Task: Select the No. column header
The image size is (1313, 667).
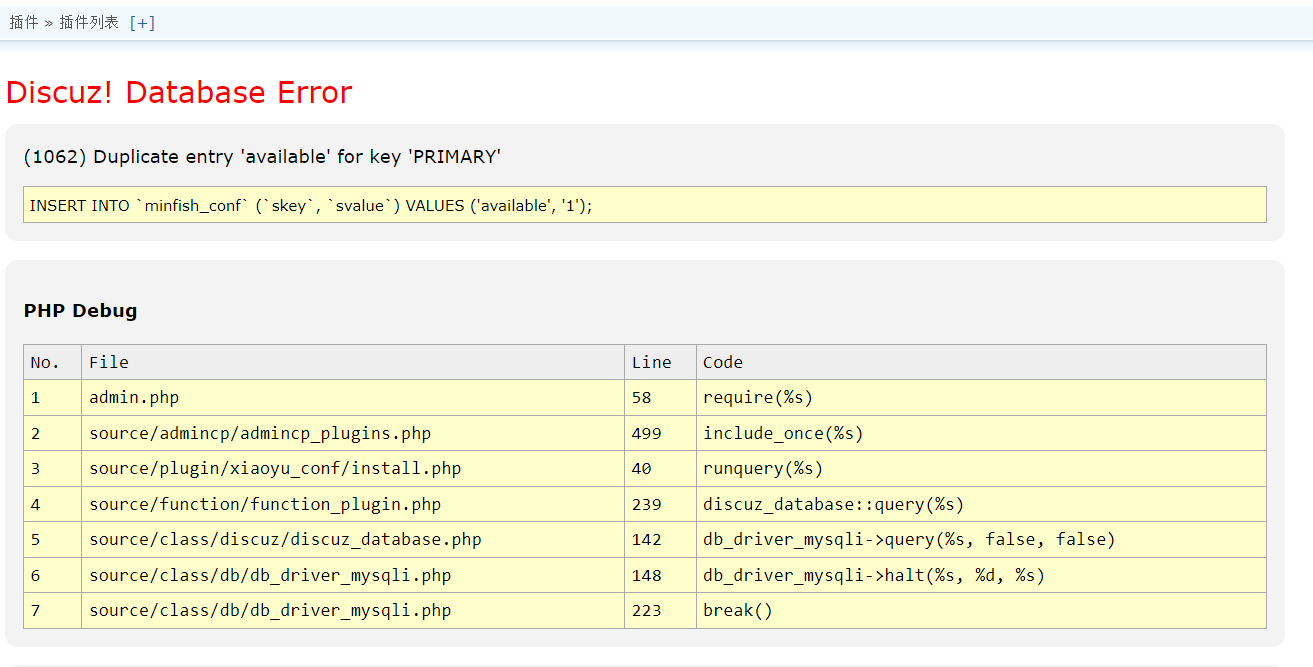Action: point(53,362)
